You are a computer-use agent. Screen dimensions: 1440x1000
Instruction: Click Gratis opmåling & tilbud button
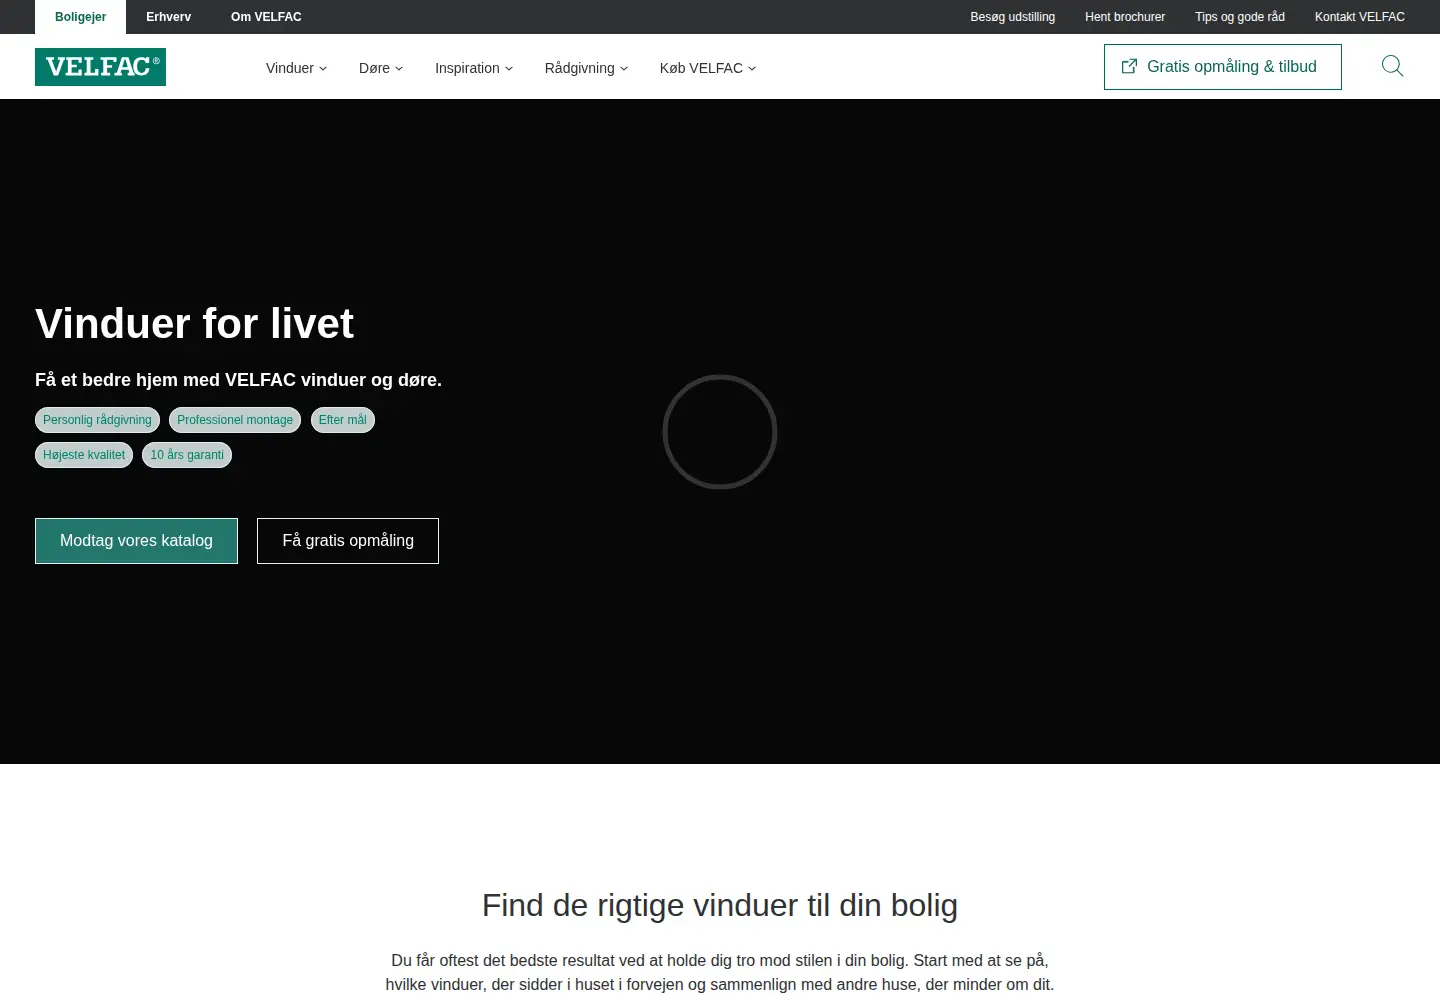(1223, 67)
